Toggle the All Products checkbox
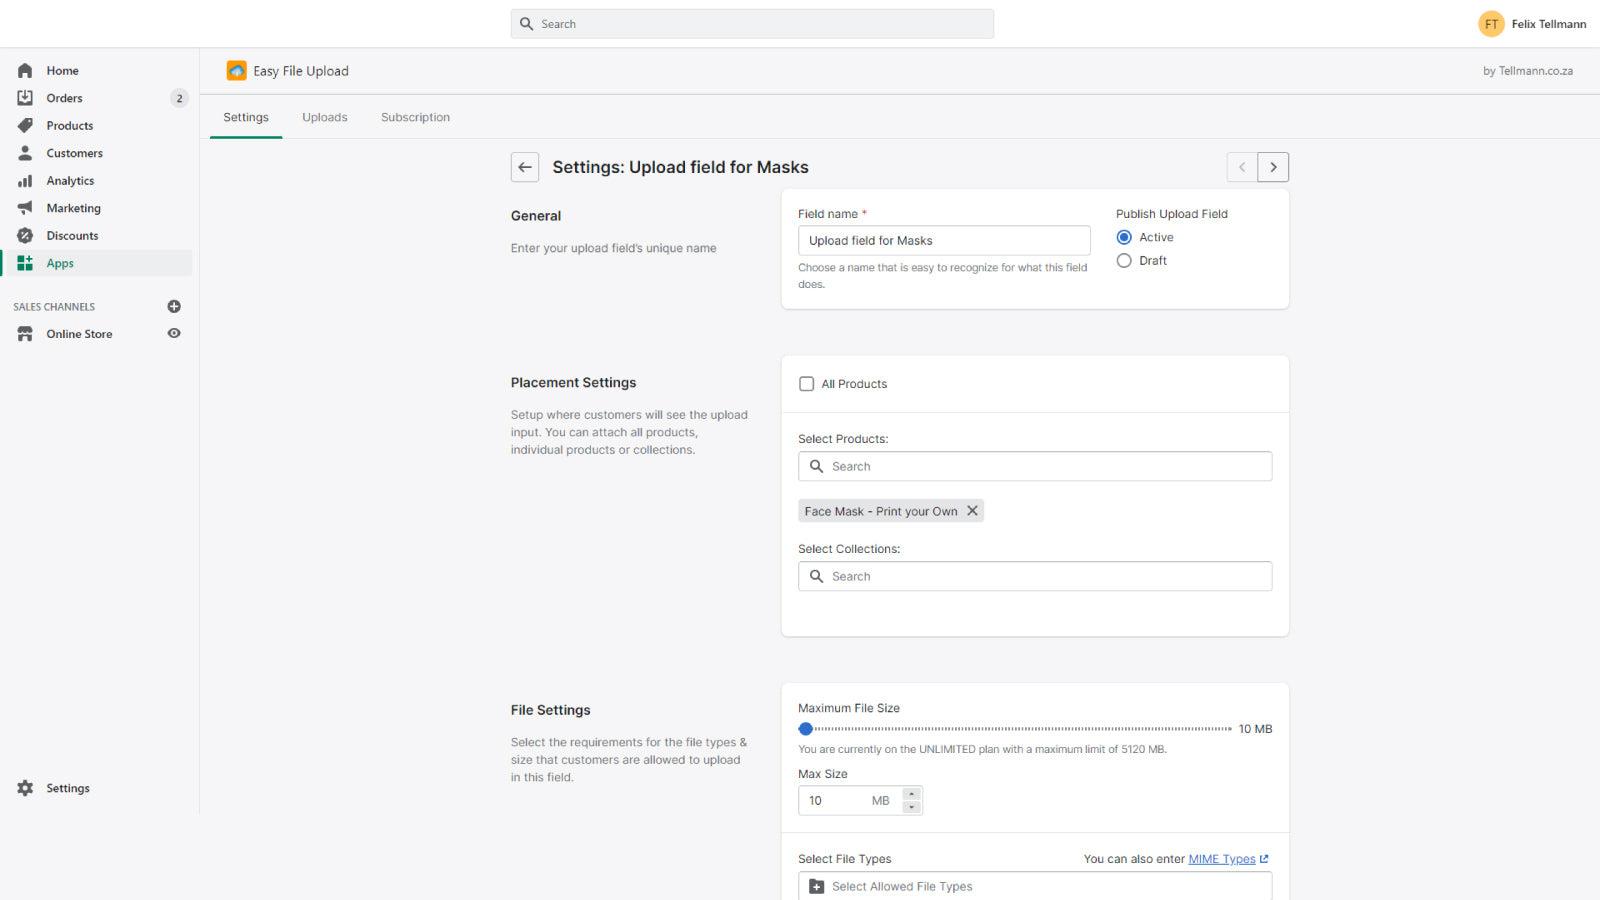The height and width of the screenshot is (900, 1600). [806, 383]
